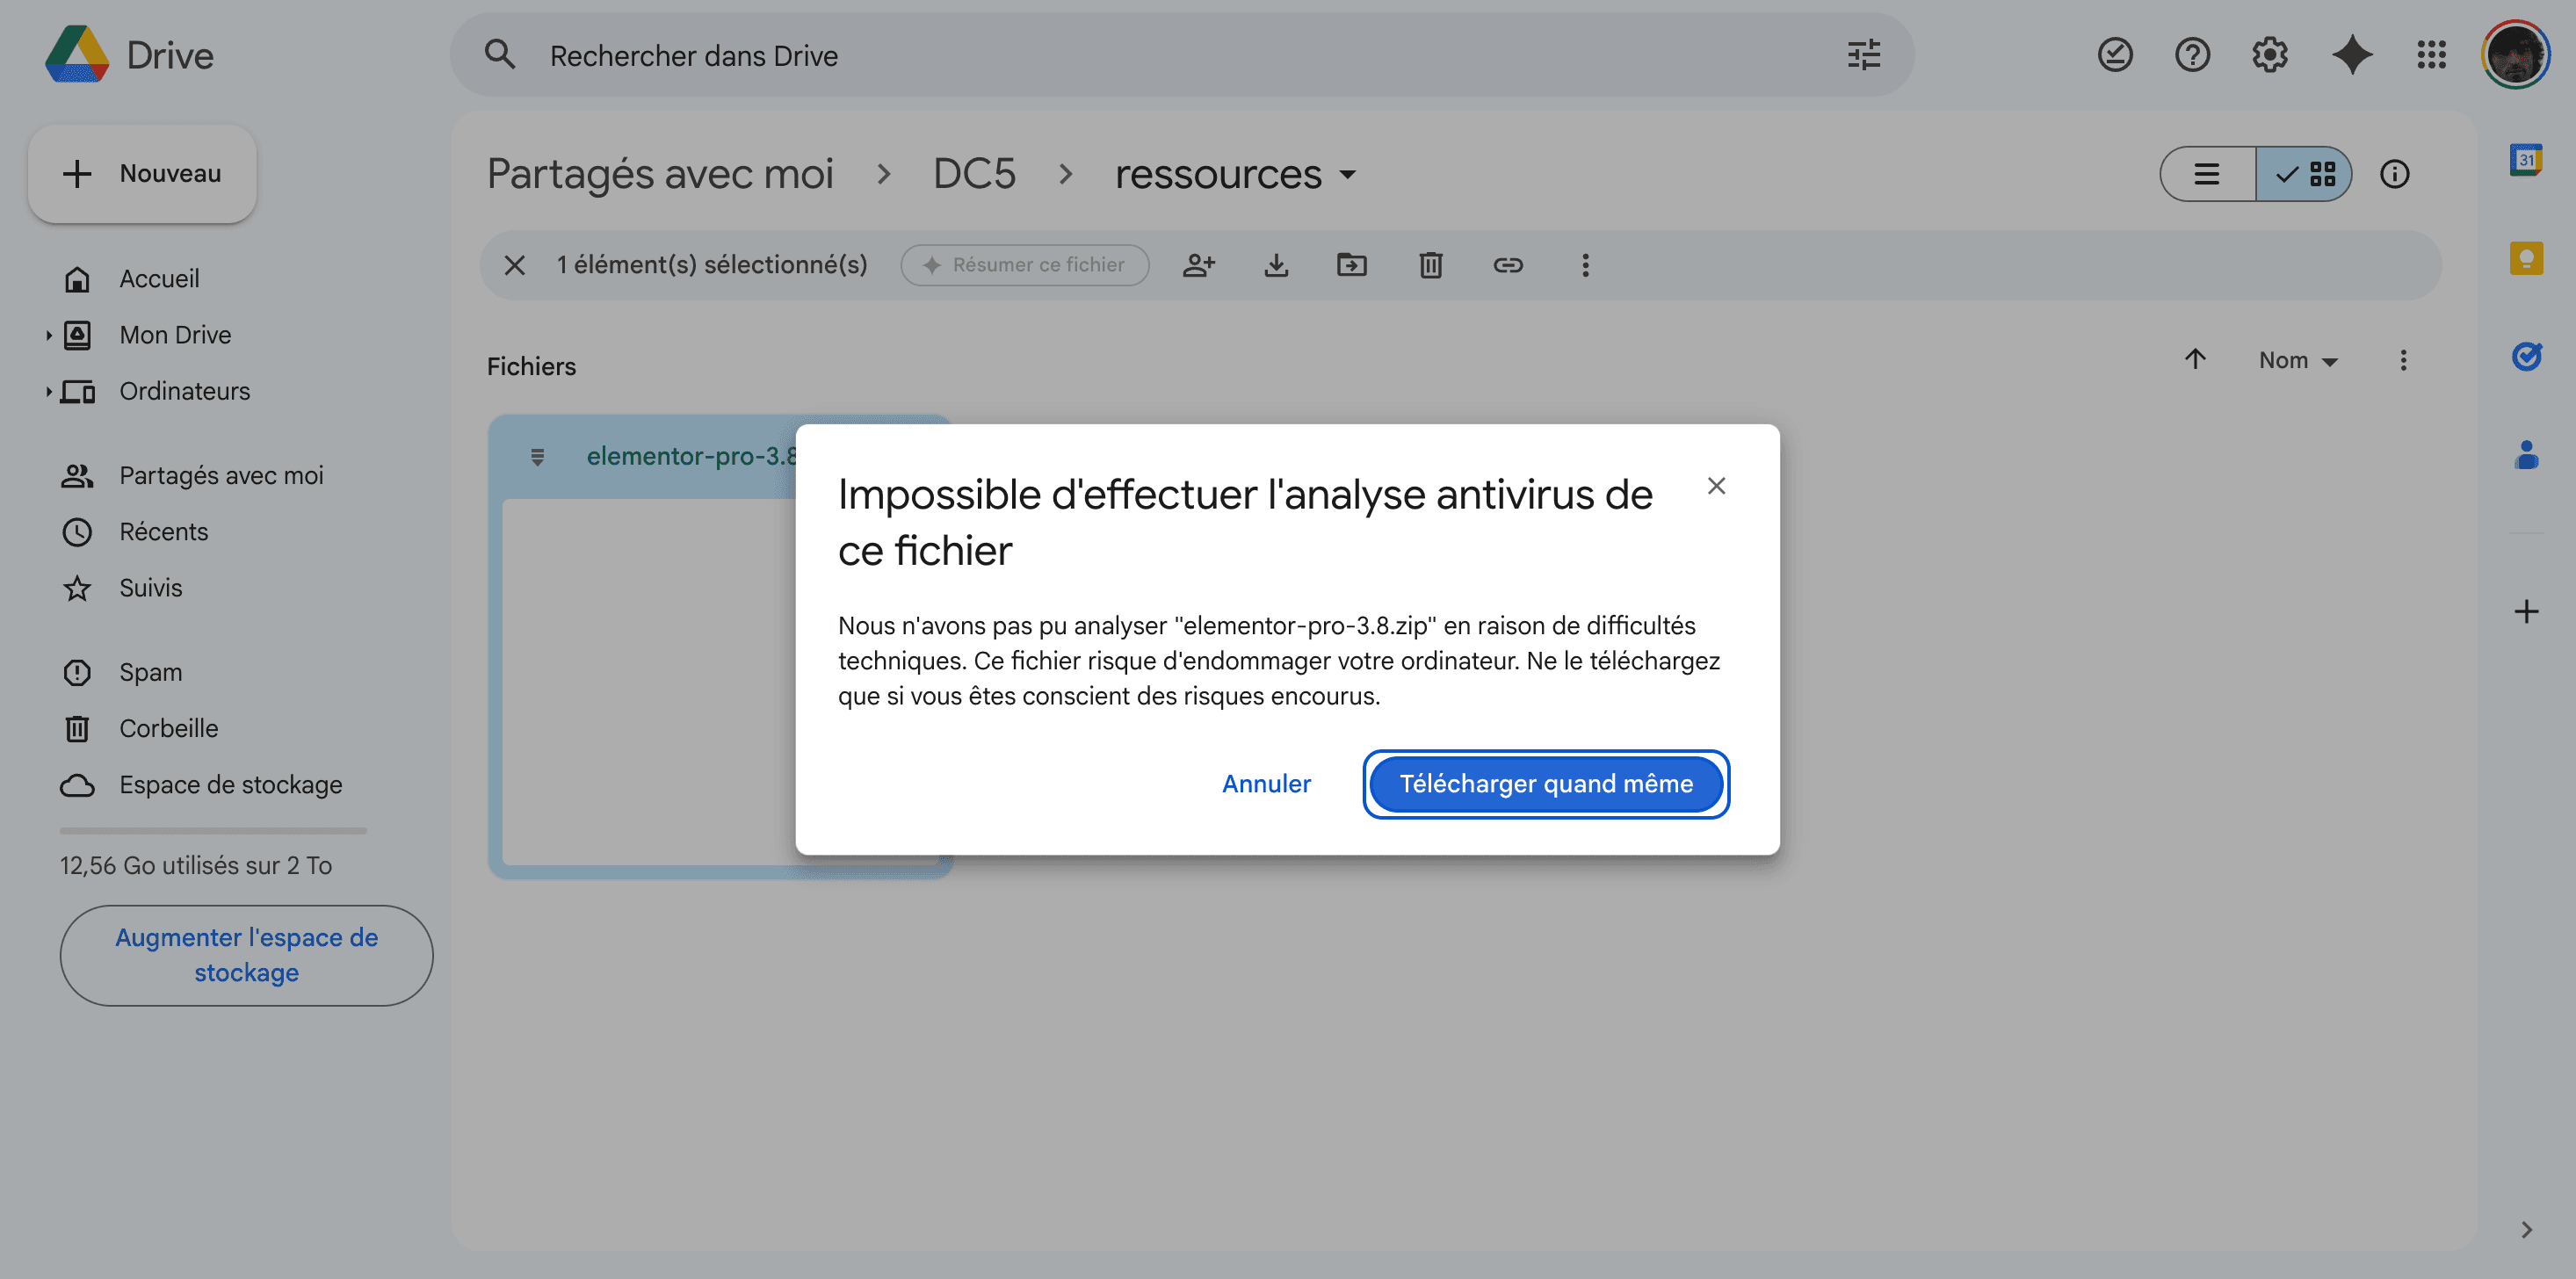Open Partagés avec moi in sidebar

(x=221, y=475)
